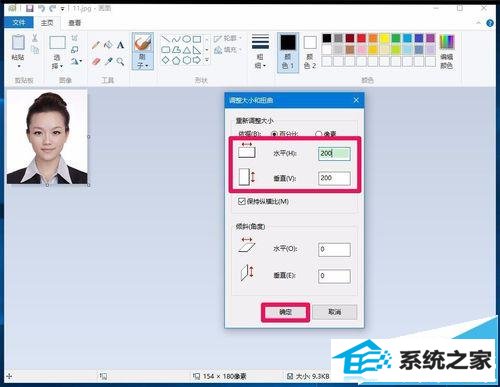
Task: Open the line Size dropdown
Action: click(260, 51)
